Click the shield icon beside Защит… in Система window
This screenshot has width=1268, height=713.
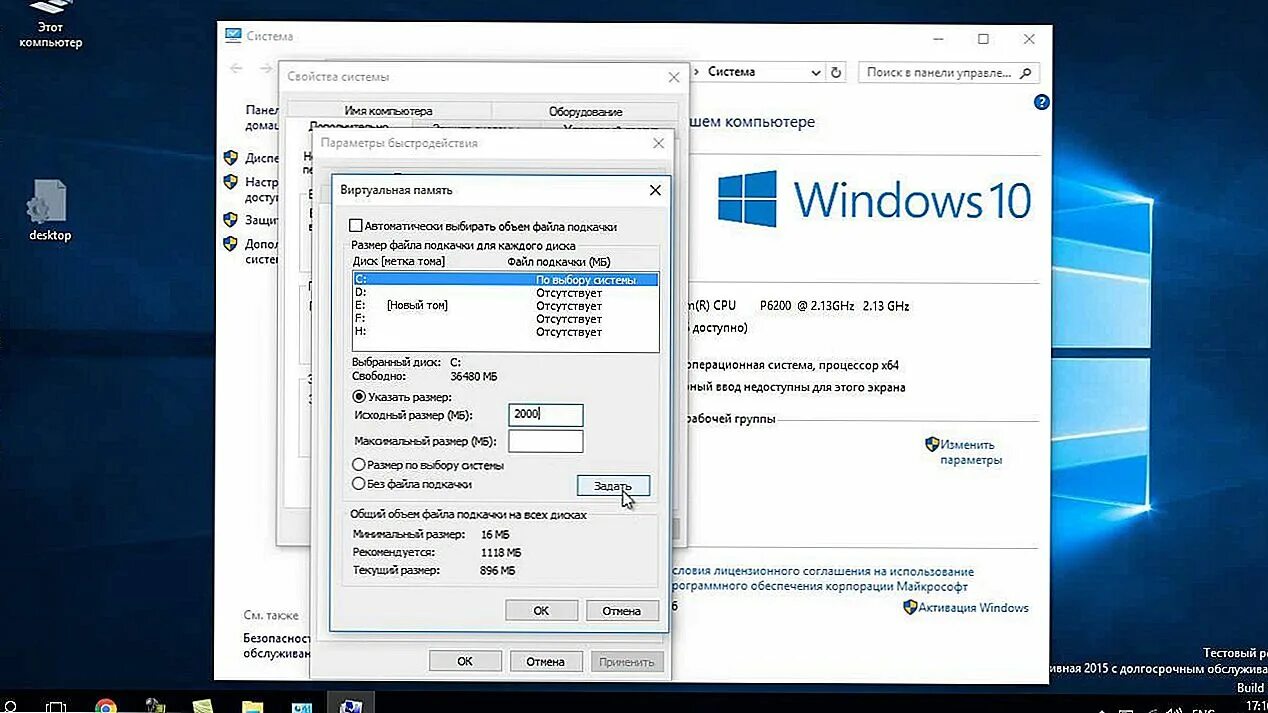pyautogui.click(x=230, y=219)
